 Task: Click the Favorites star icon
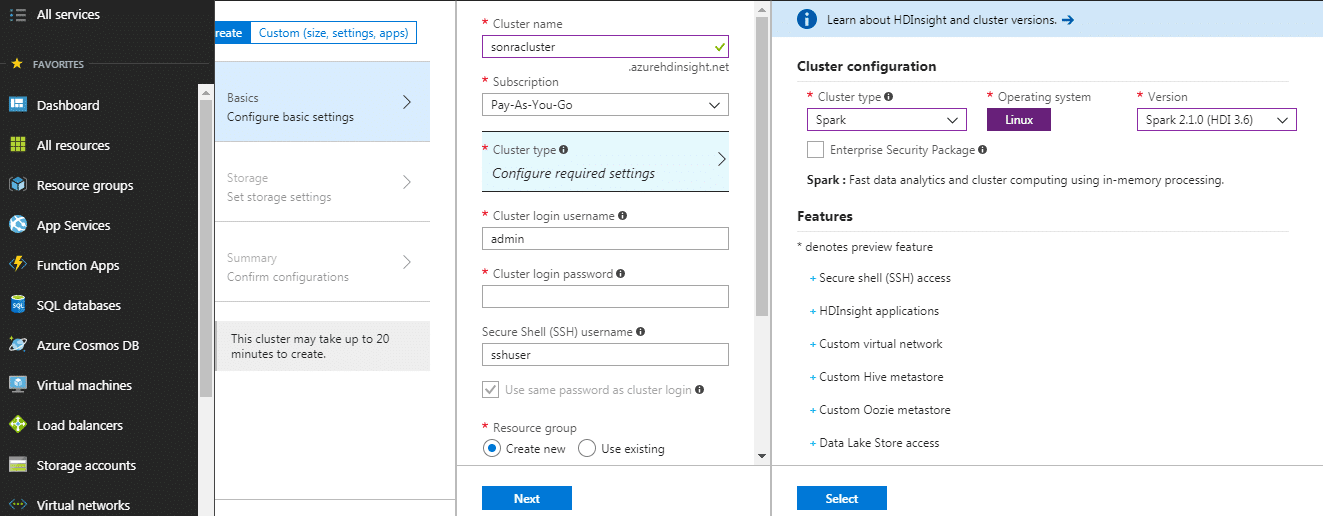click(x=16, y=64)
